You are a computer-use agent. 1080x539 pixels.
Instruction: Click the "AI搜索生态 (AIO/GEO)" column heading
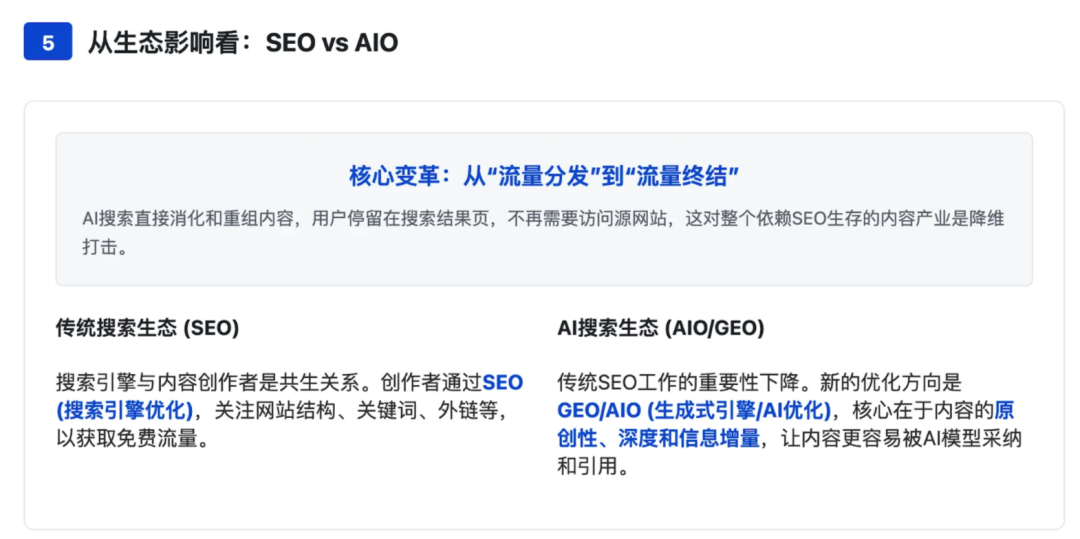pyautogui.click(x=660, y=328)
